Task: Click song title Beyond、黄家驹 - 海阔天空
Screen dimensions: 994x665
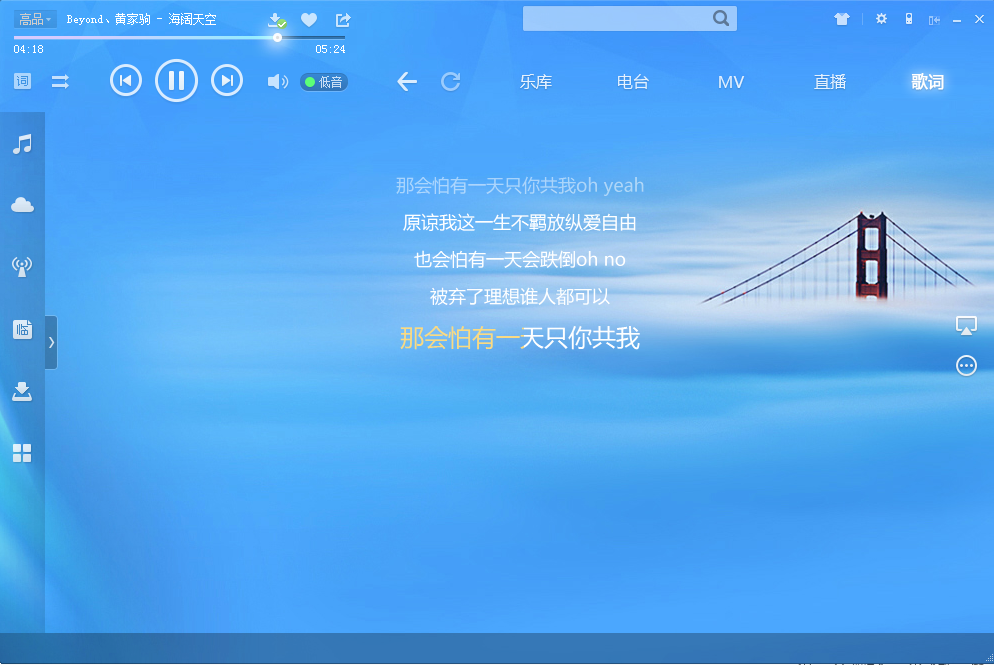Action: tap(141, 20)
